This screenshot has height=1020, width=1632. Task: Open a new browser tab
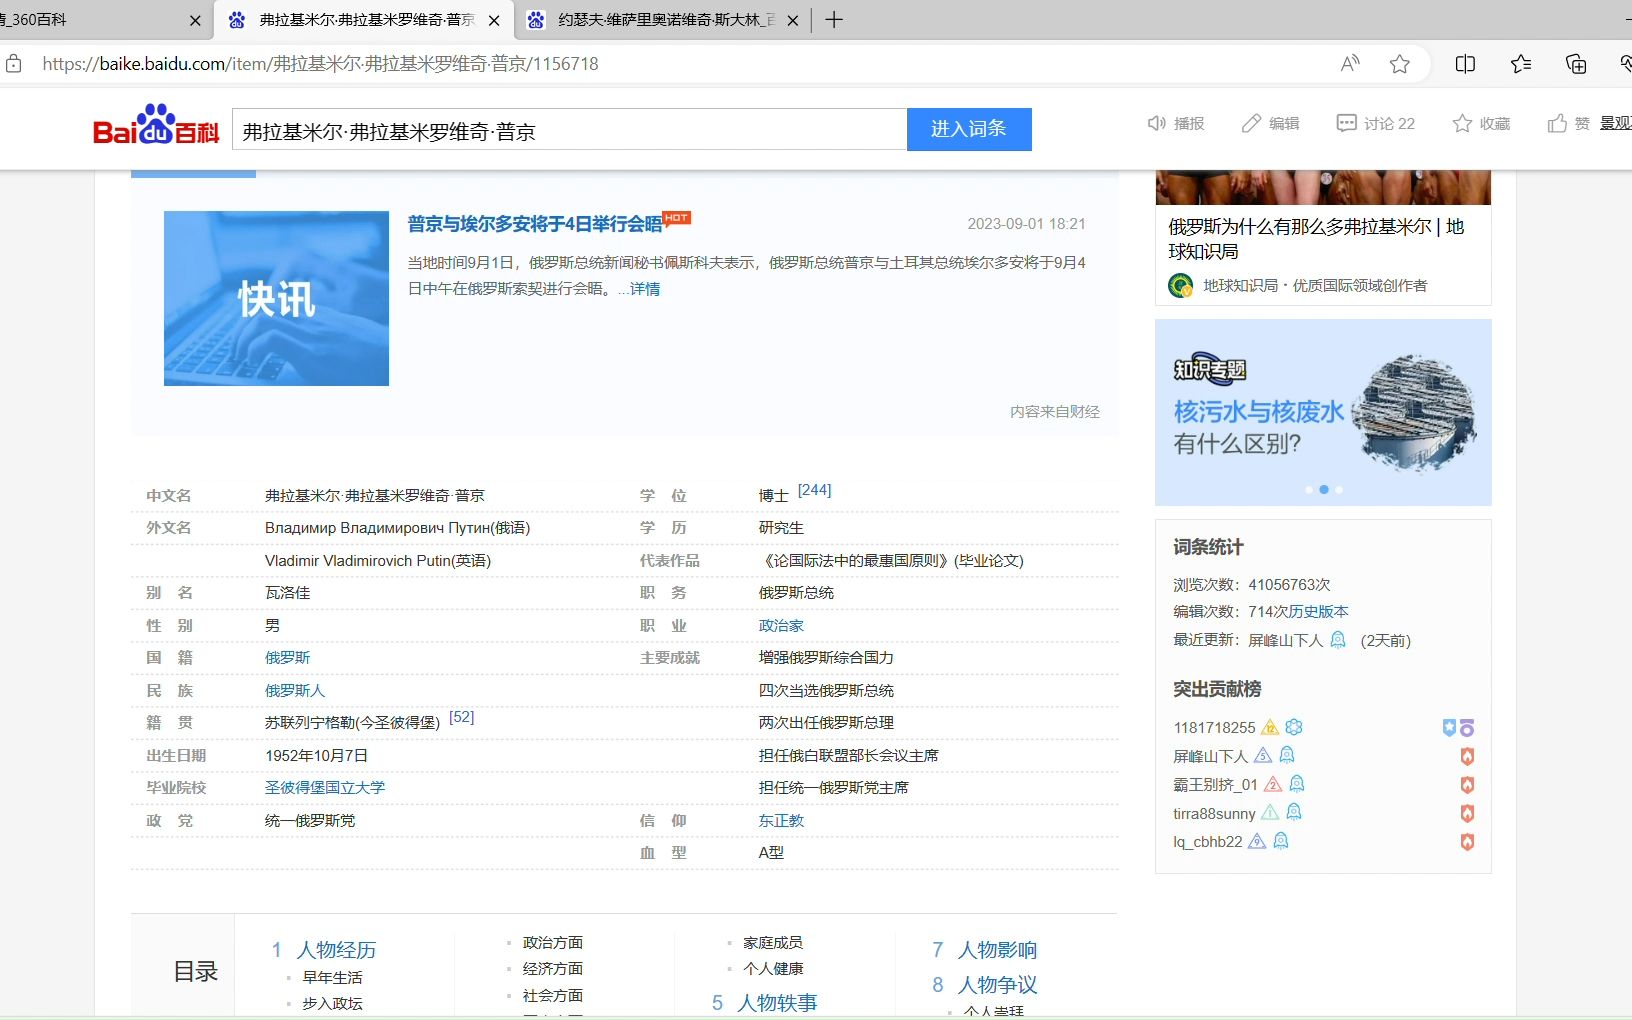[834, 20]
